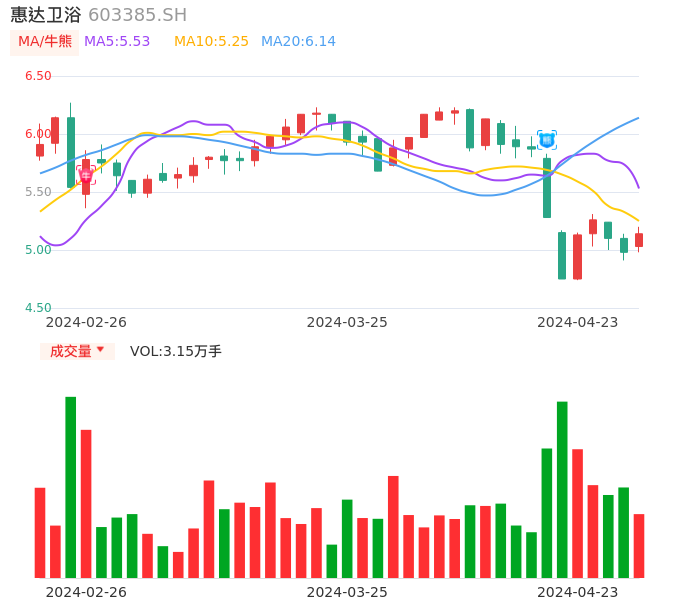686x606 pixels.
Task: Open the 惠达卫浴 stock name link
Action: [45, 15]
